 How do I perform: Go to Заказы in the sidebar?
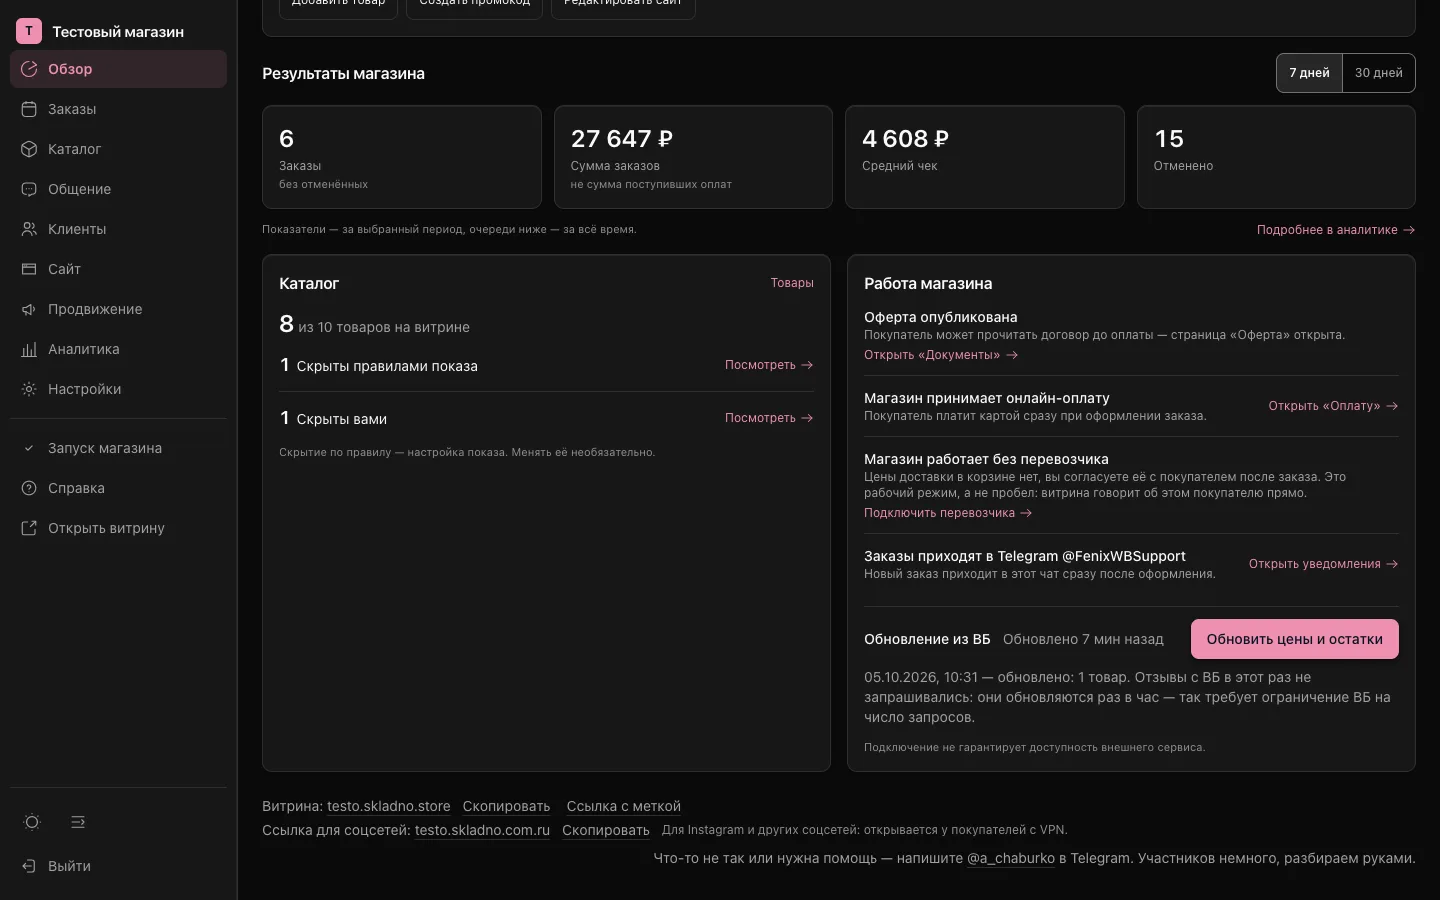(x=118, y=109)
